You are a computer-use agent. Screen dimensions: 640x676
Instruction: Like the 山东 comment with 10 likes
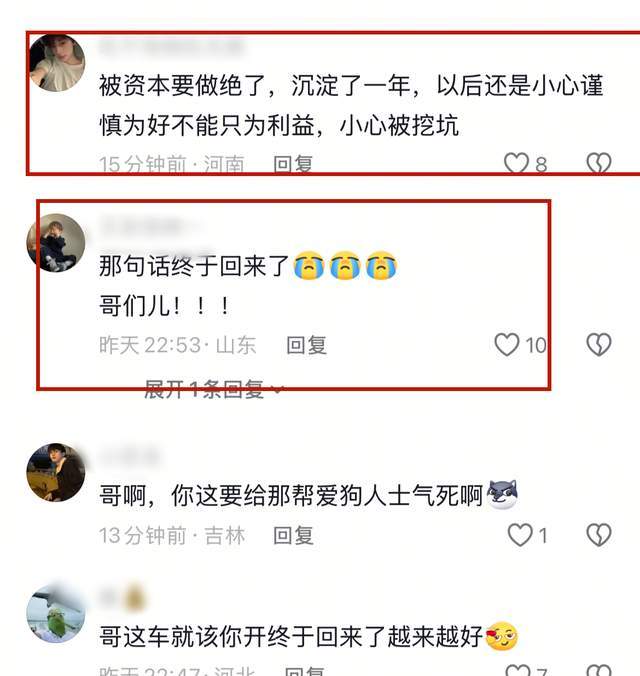[x=507, y=344]
